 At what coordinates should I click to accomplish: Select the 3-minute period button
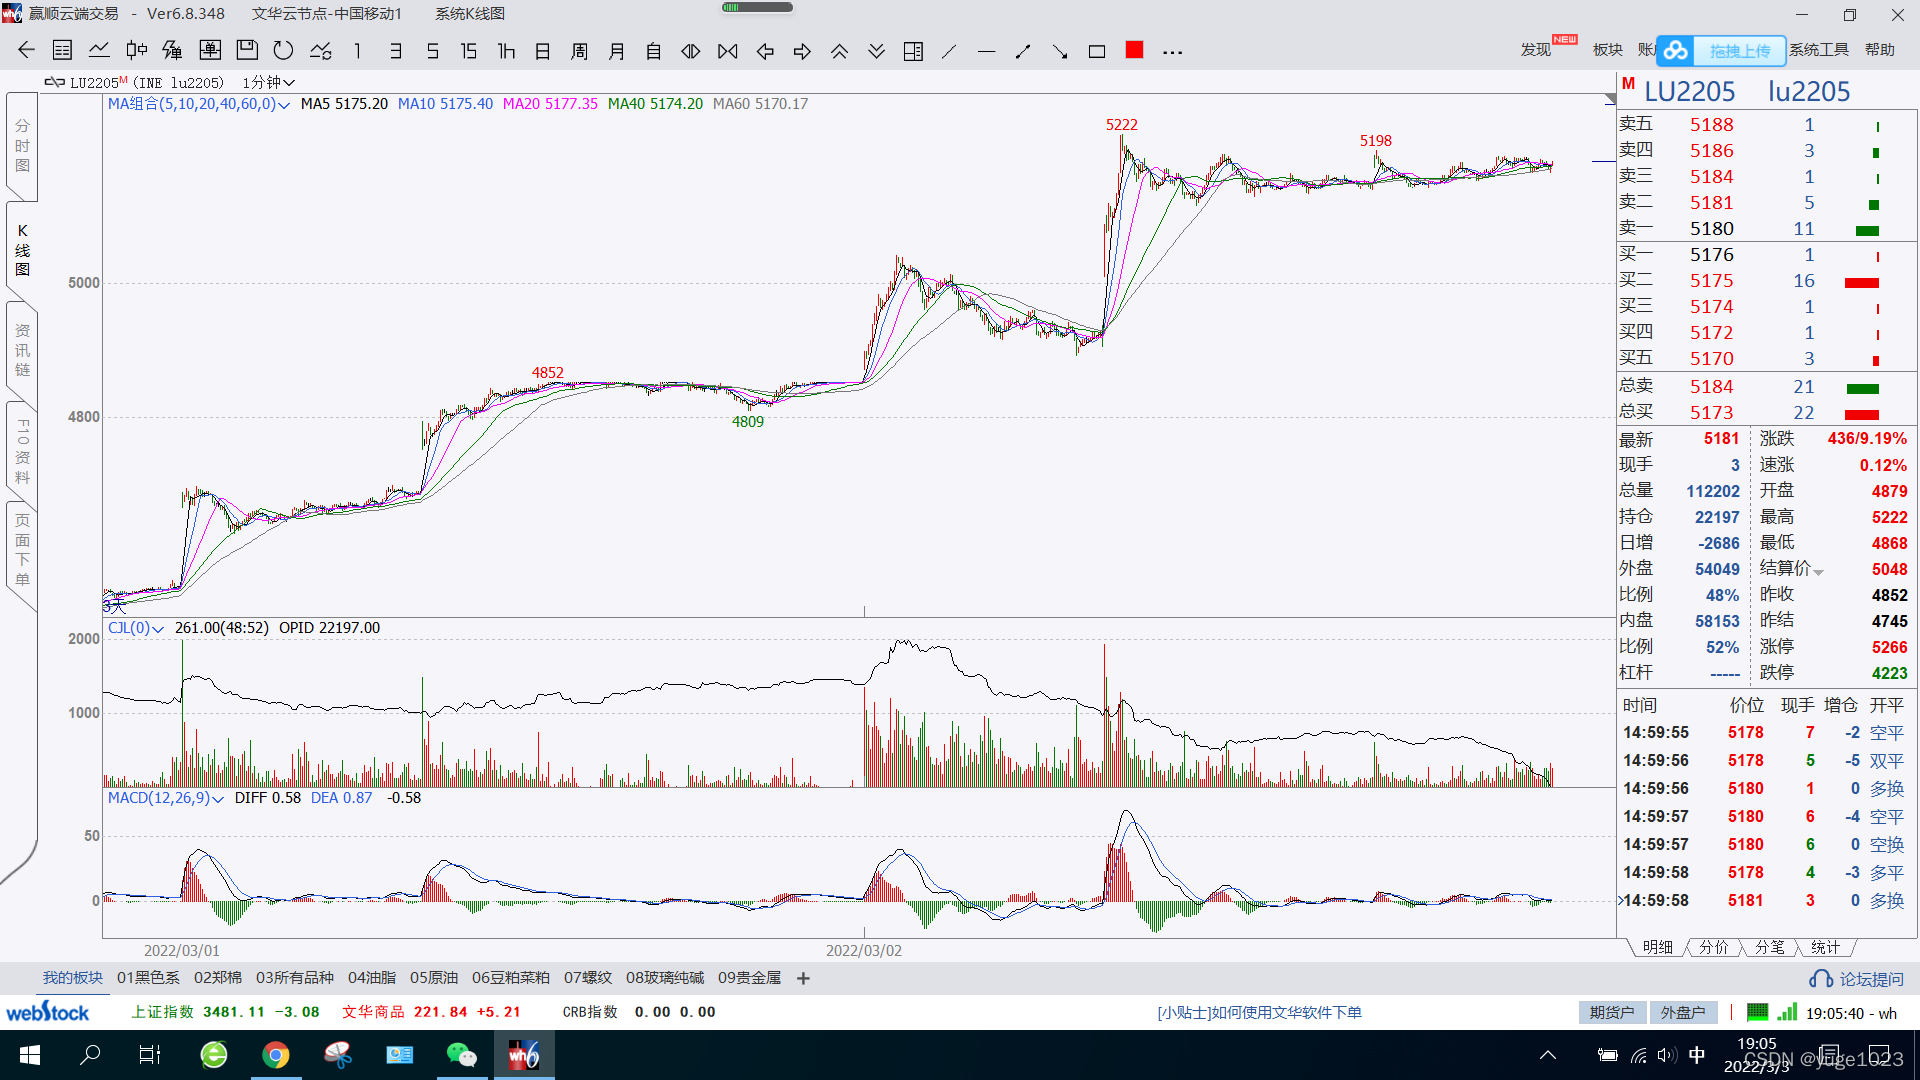click(396, 51)
